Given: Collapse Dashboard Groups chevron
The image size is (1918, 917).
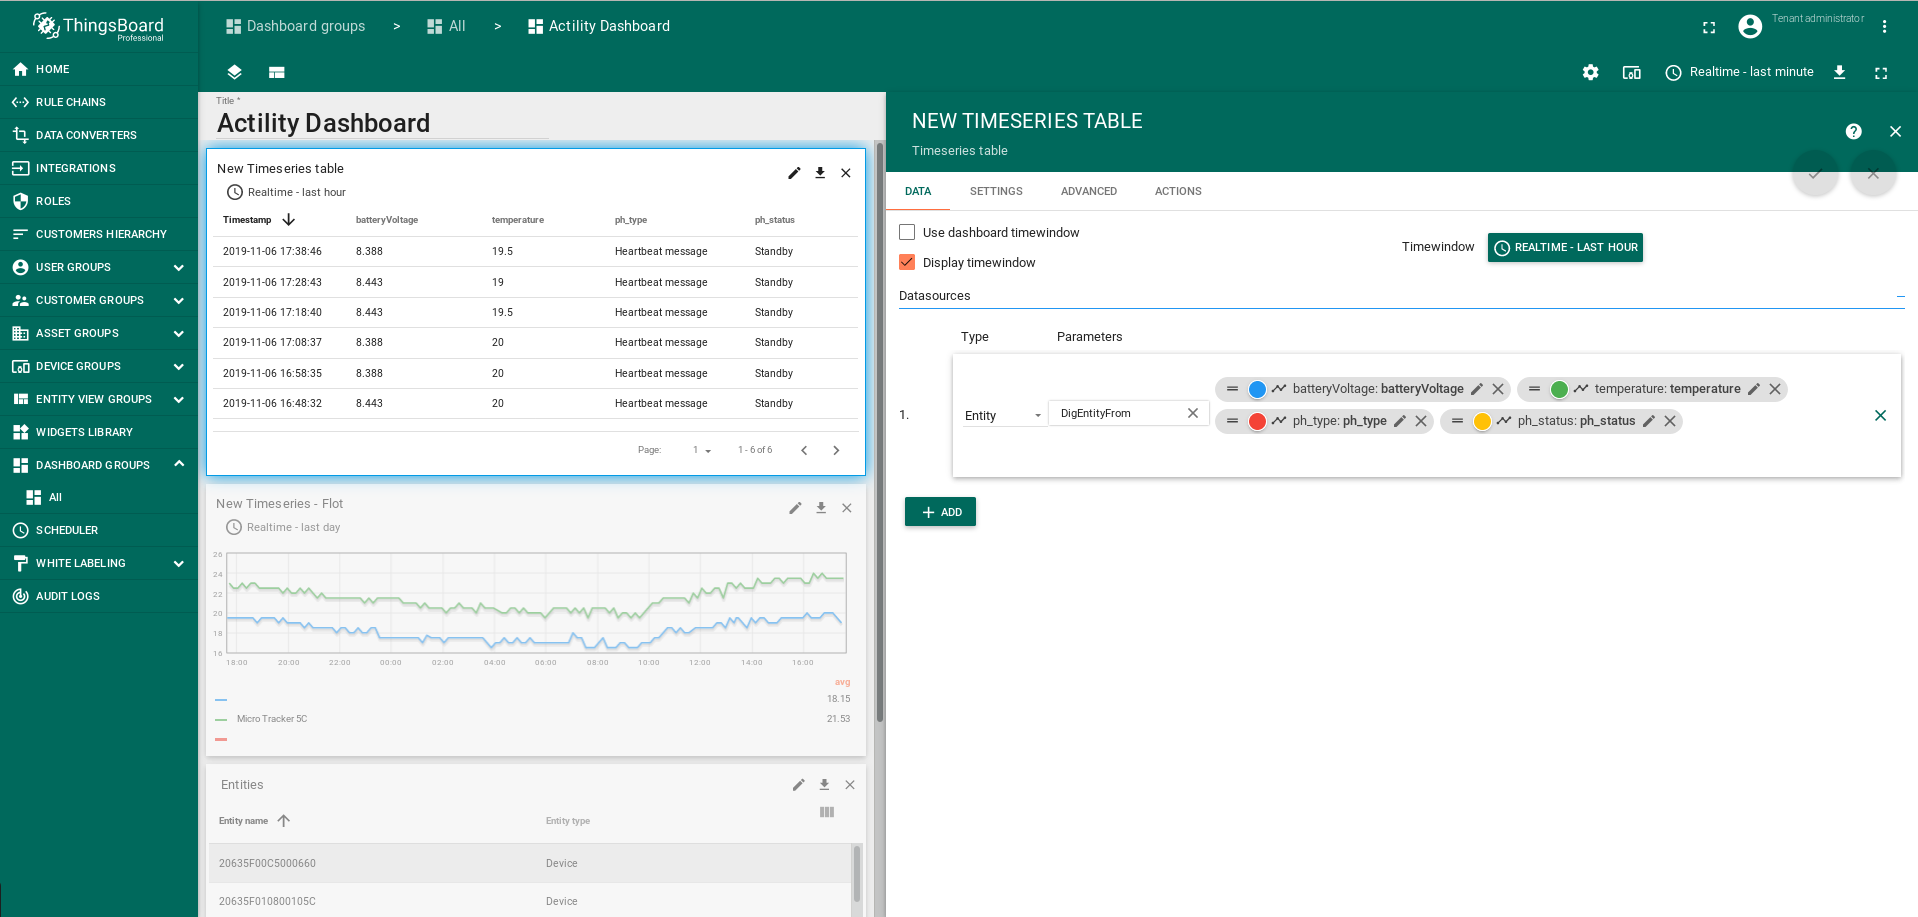Looking at the screenshot, I should [178, 464].
